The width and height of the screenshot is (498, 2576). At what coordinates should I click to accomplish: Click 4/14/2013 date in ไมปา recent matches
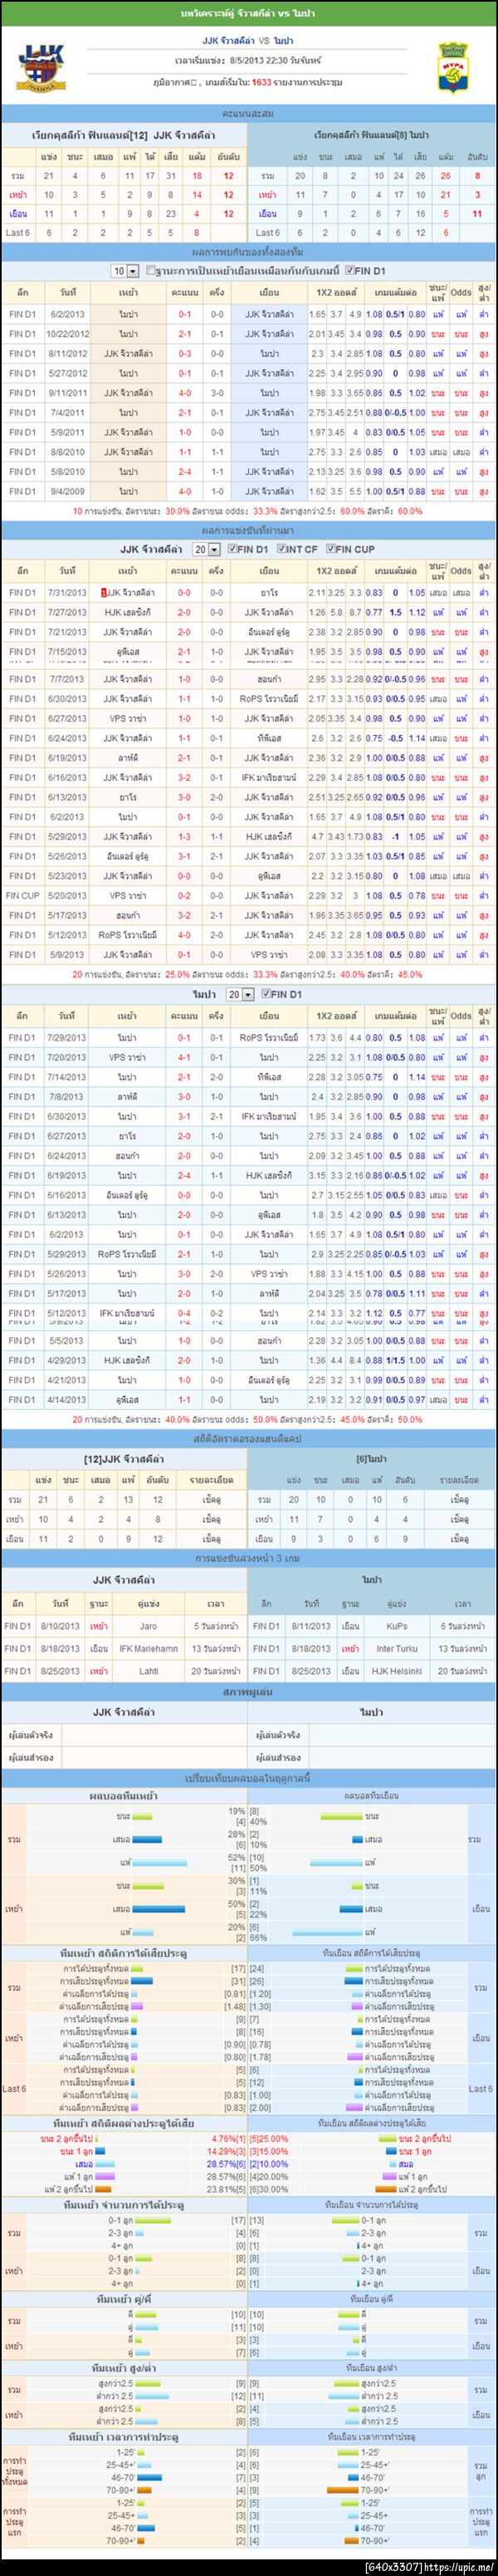[x=67, y=1399]
